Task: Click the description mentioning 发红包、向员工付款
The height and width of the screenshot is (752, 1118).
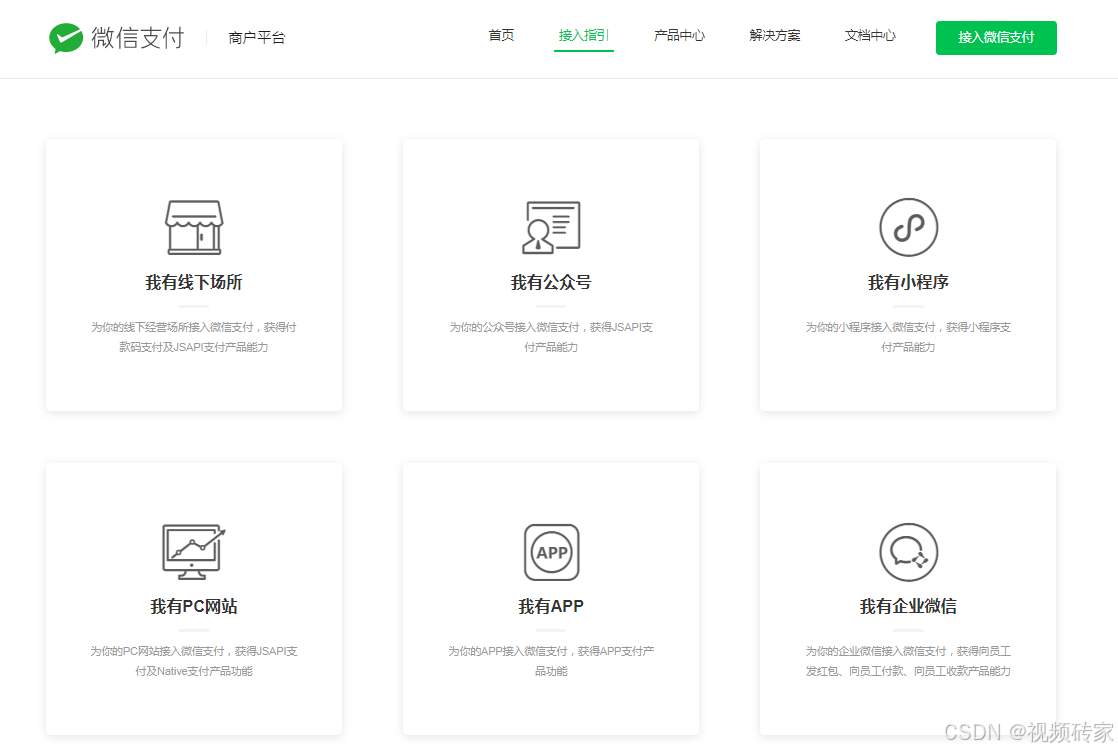Action: pyautogui.click(x=908, y=661)
